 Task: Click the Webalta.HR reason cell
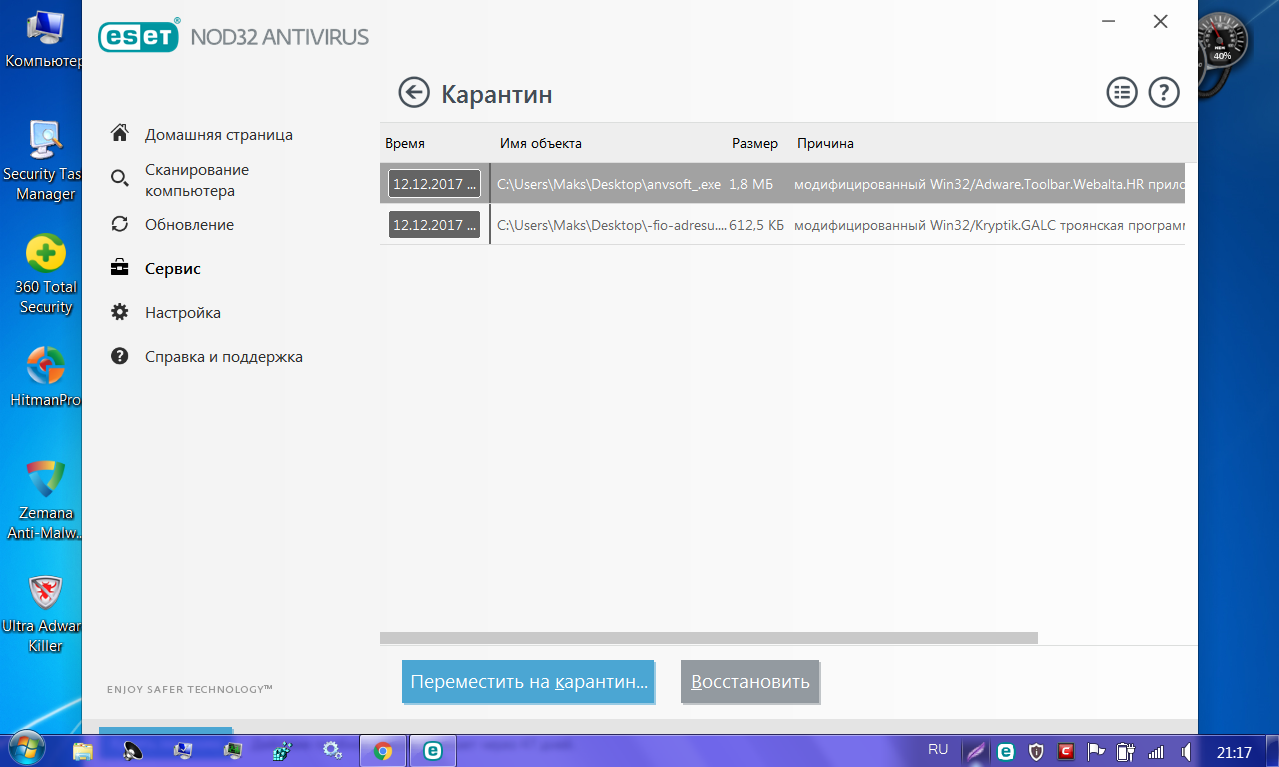tap(989, 185)
